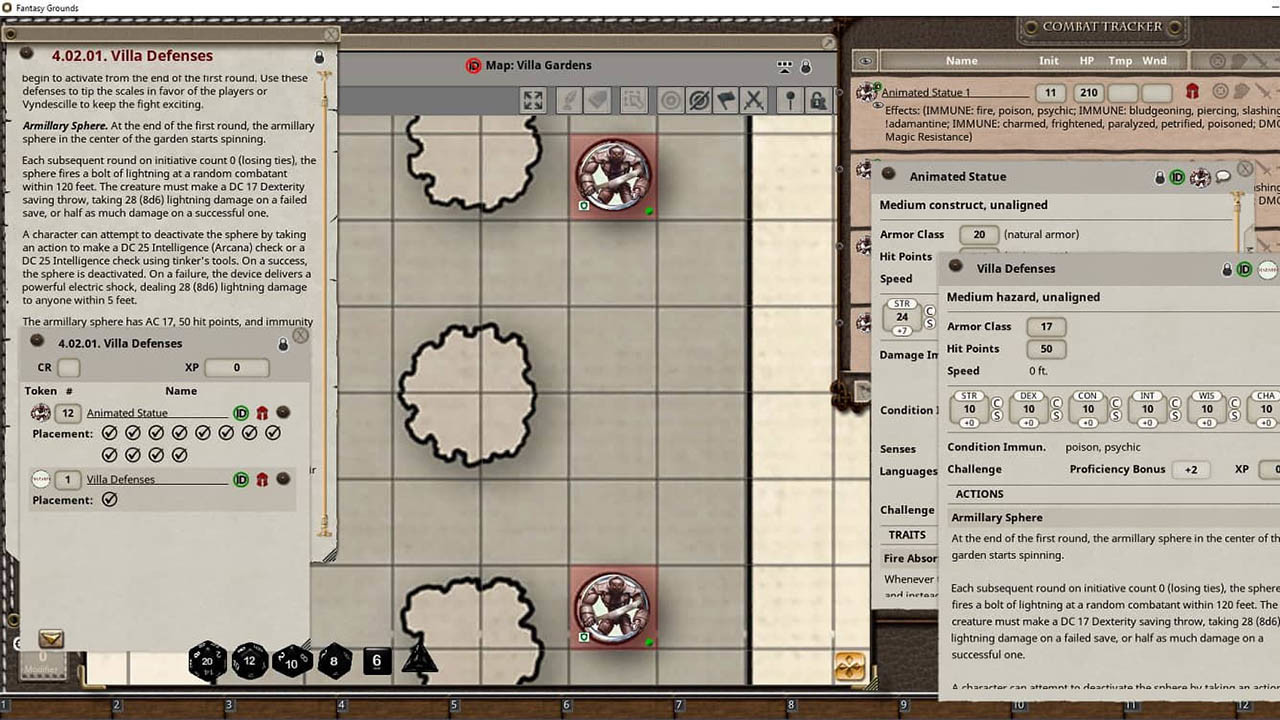Click the target icon in map toolbar

click(x=671, y=100)
